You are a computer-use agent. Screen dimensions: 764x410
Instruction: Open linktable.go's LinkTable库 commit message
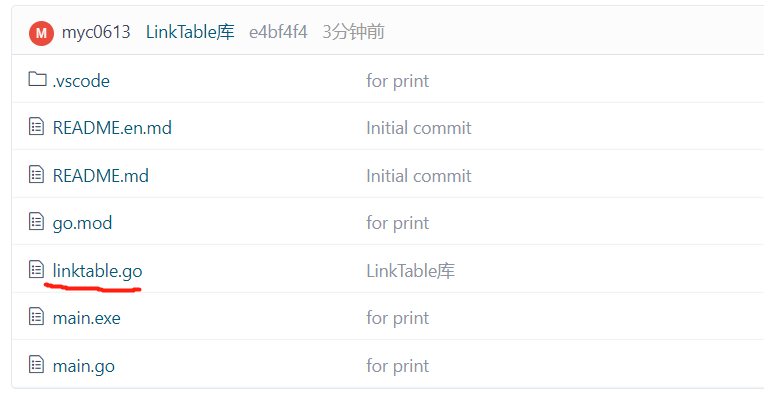411,270
